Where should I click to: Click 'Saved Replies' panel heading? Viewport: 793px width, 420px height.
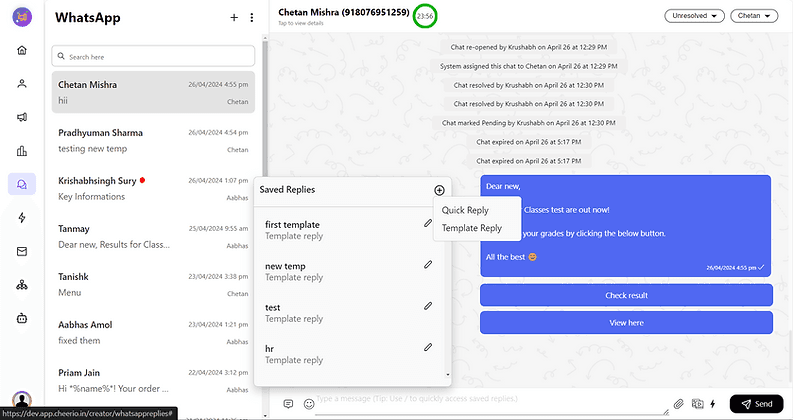tap(287, 190)
